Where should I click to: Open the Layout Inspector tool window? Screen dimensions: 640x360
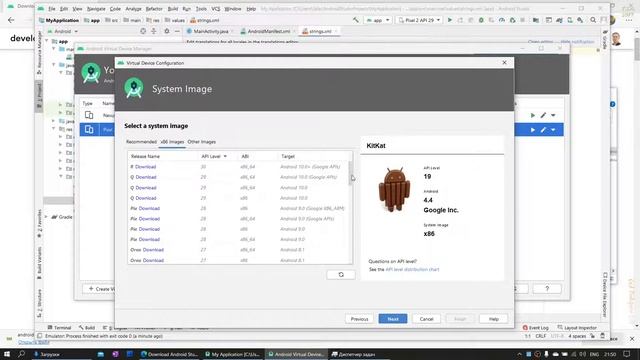coord(577,328)
